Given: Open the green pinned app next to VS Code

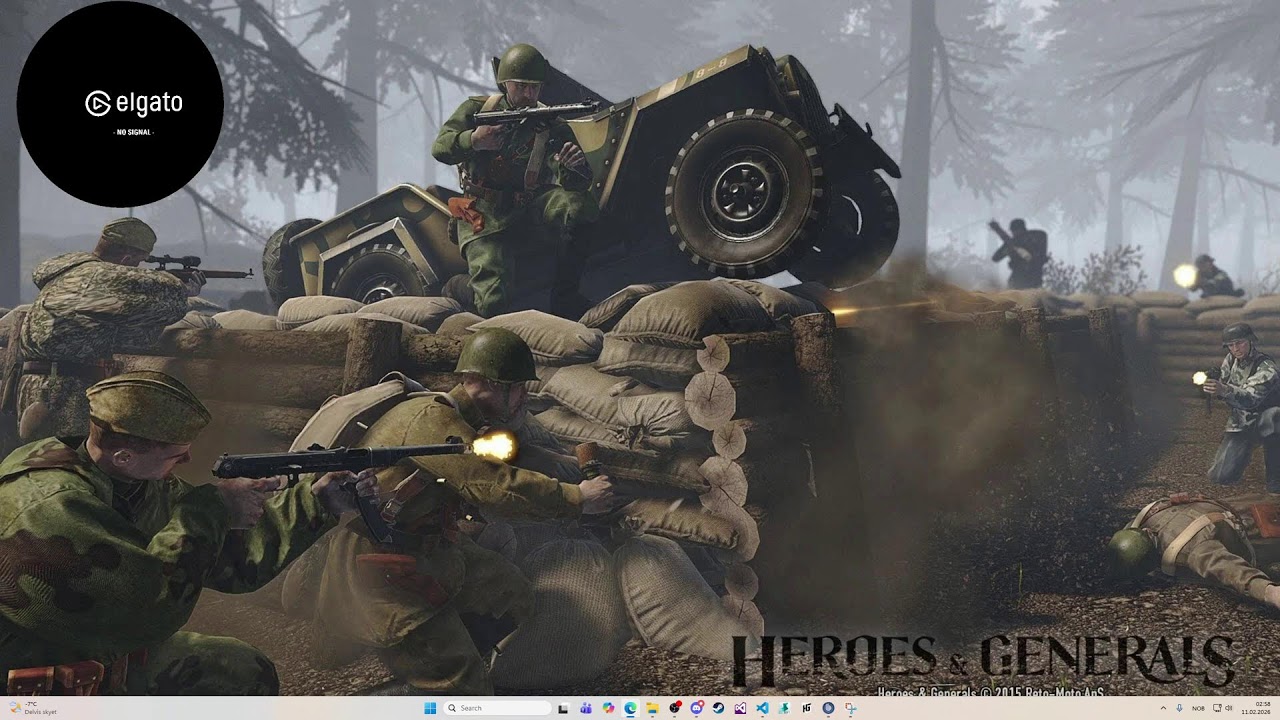Looking at the screenshot, I should click(x=784, y=708).
